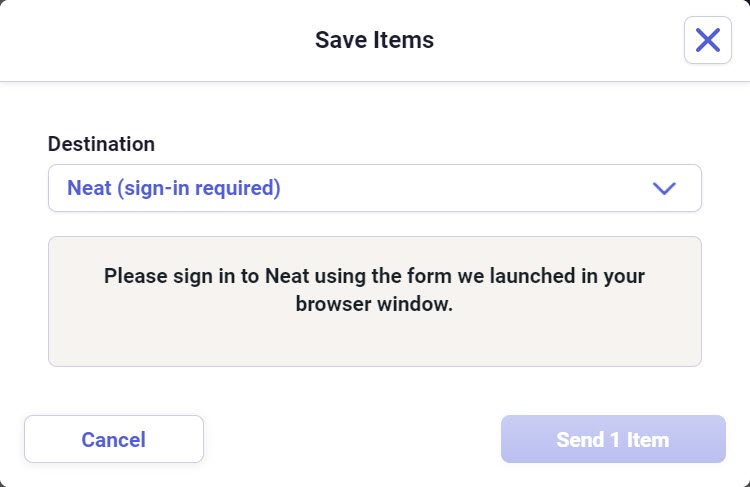The height and width of the screenshot is (487, 750).
Task: Click the word "Neat" in the destination selector
Action: coord(89,188)
